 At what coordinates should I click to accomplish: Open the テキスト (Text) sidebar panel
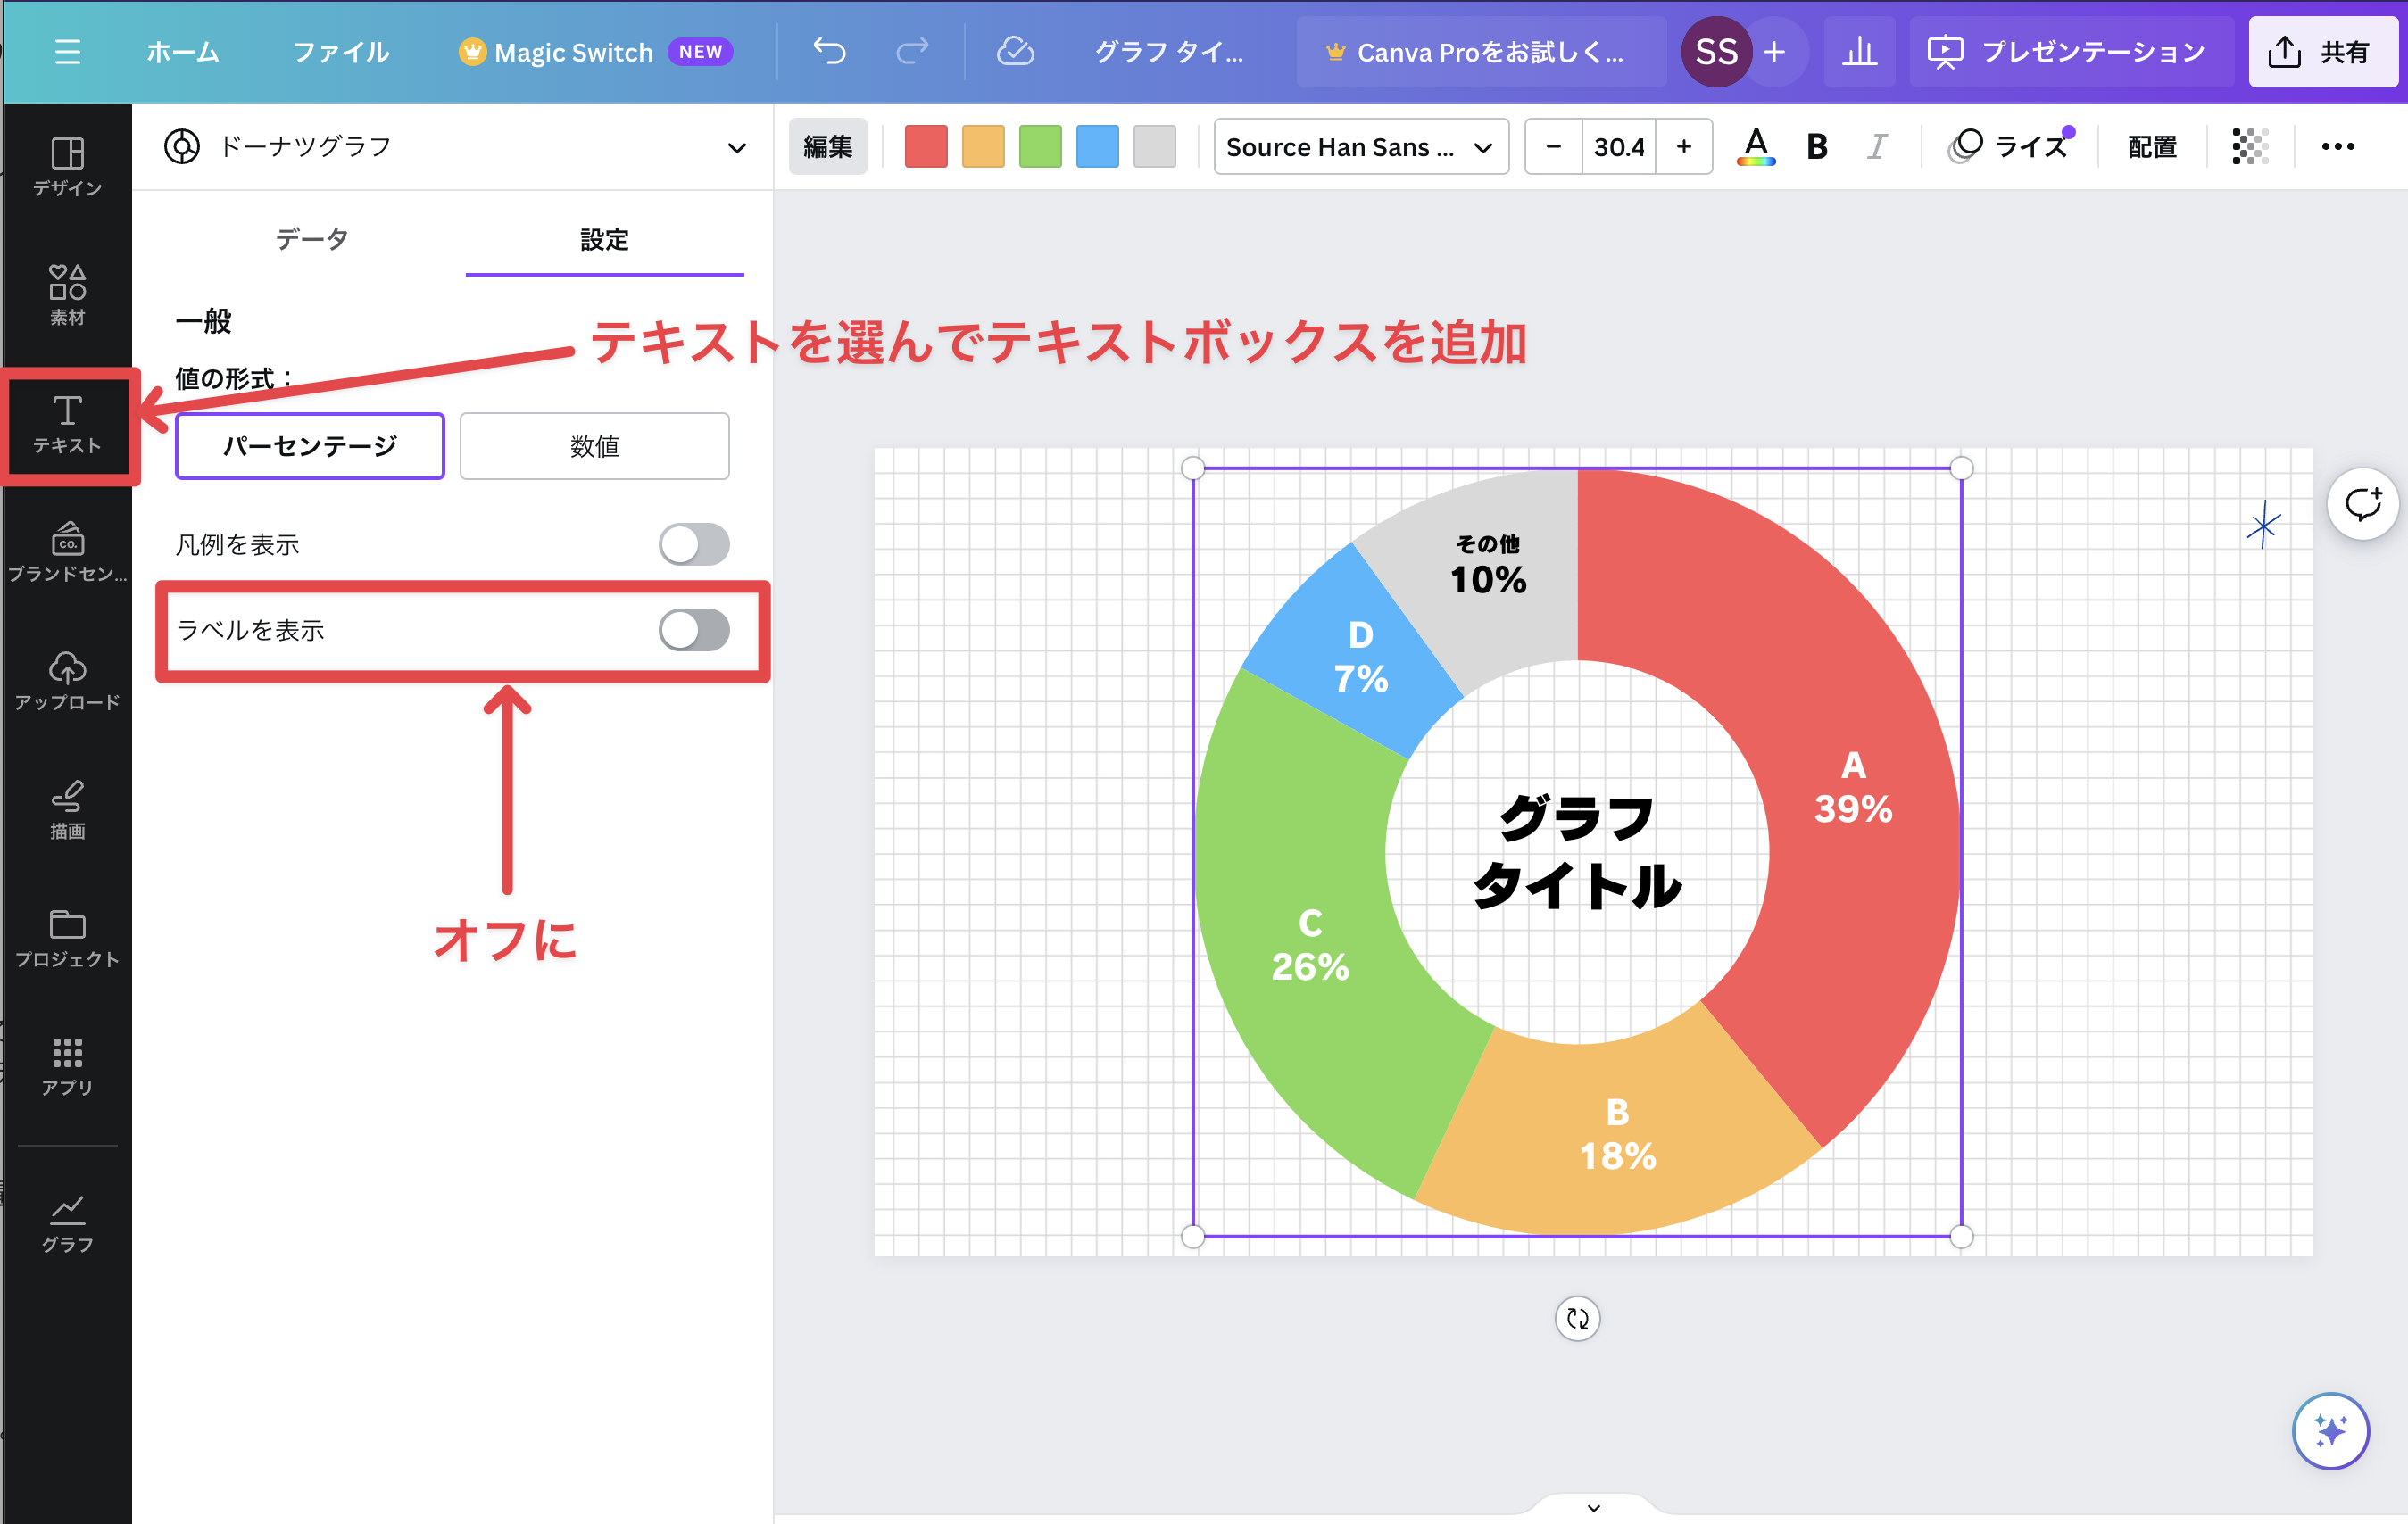[67, 425]
